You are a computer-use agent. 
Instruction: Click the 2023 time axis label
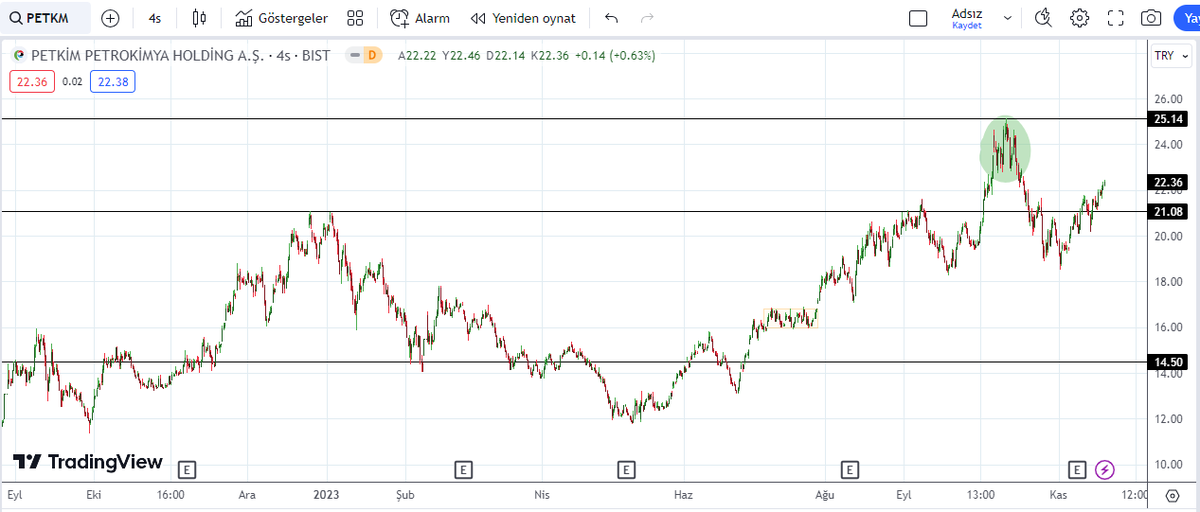pos(328,495)
